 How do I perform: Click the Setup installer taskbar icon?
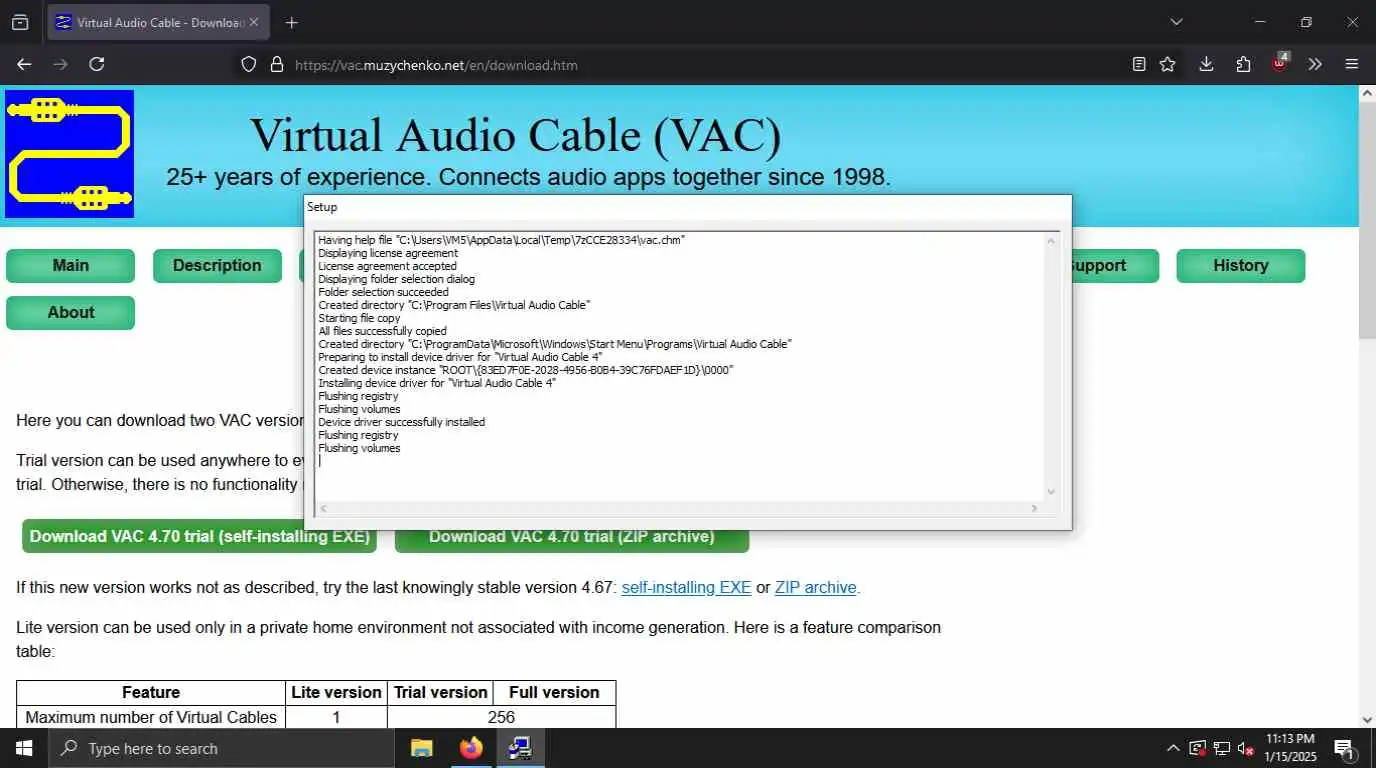[520, 748]
